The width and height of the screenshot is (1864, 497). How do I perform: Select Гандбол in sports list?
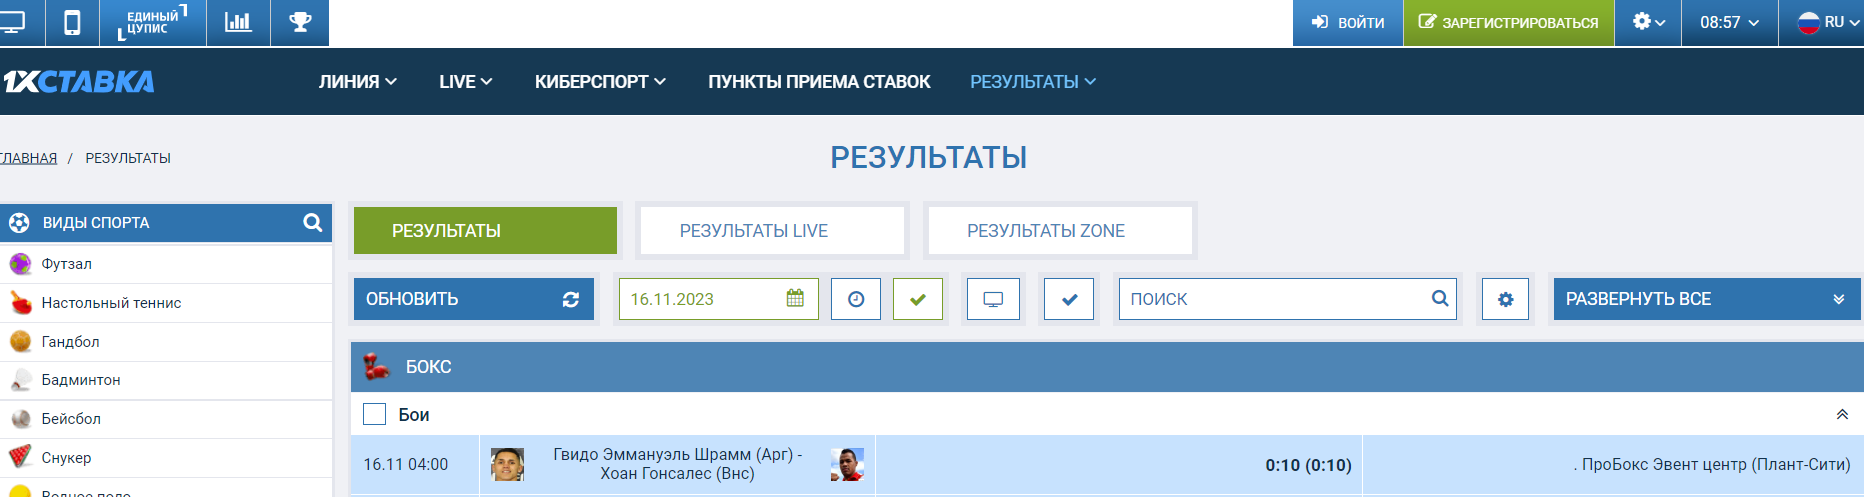click(x=166, y=342)
